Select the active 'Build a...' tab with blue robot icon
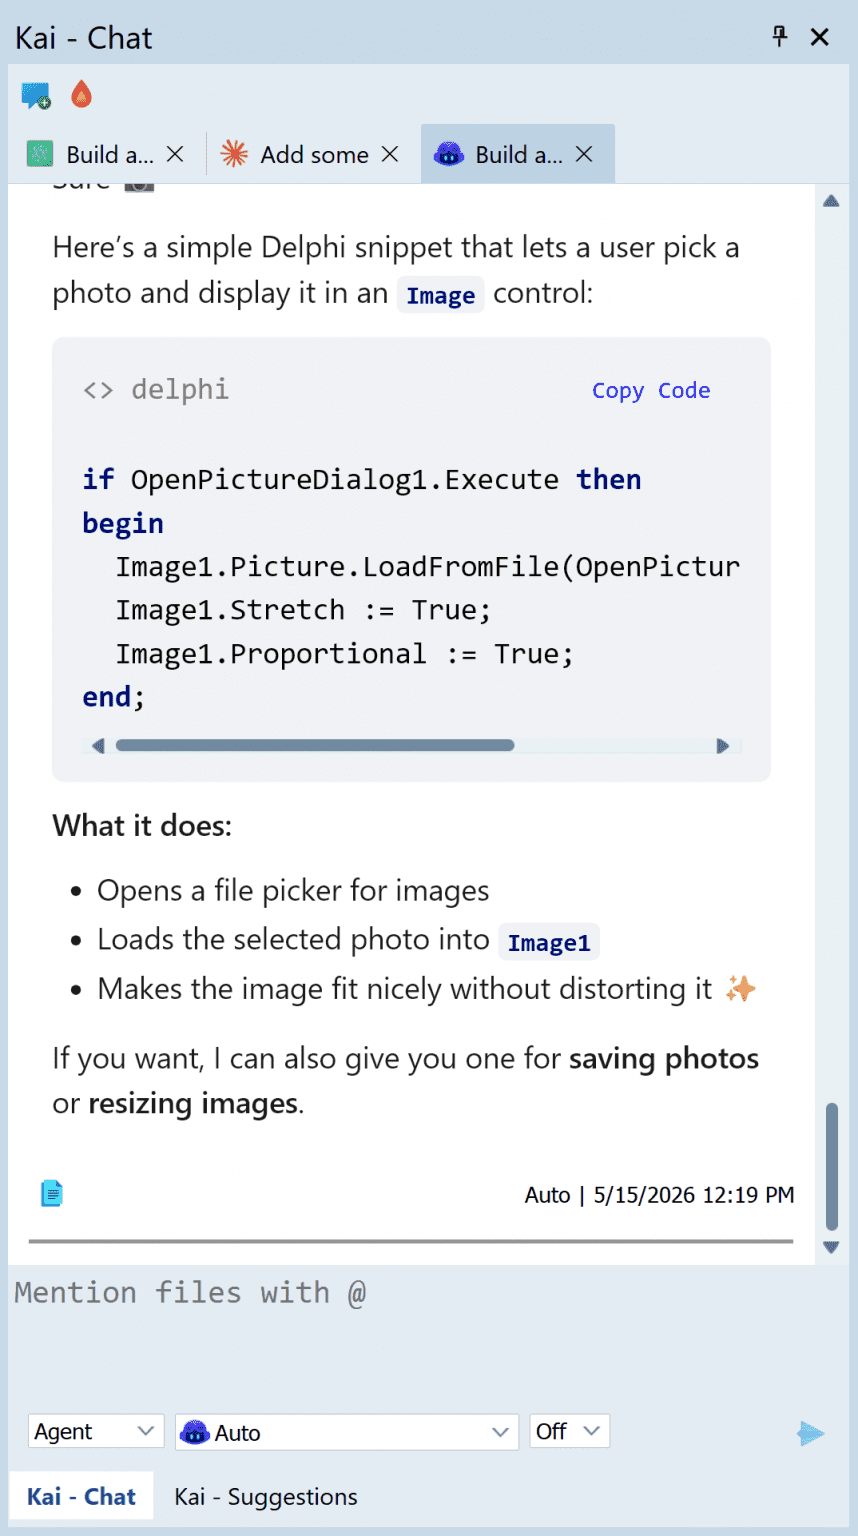Image resolution: width=858 pixels, height=1536 pixels. tap(518, 154)
